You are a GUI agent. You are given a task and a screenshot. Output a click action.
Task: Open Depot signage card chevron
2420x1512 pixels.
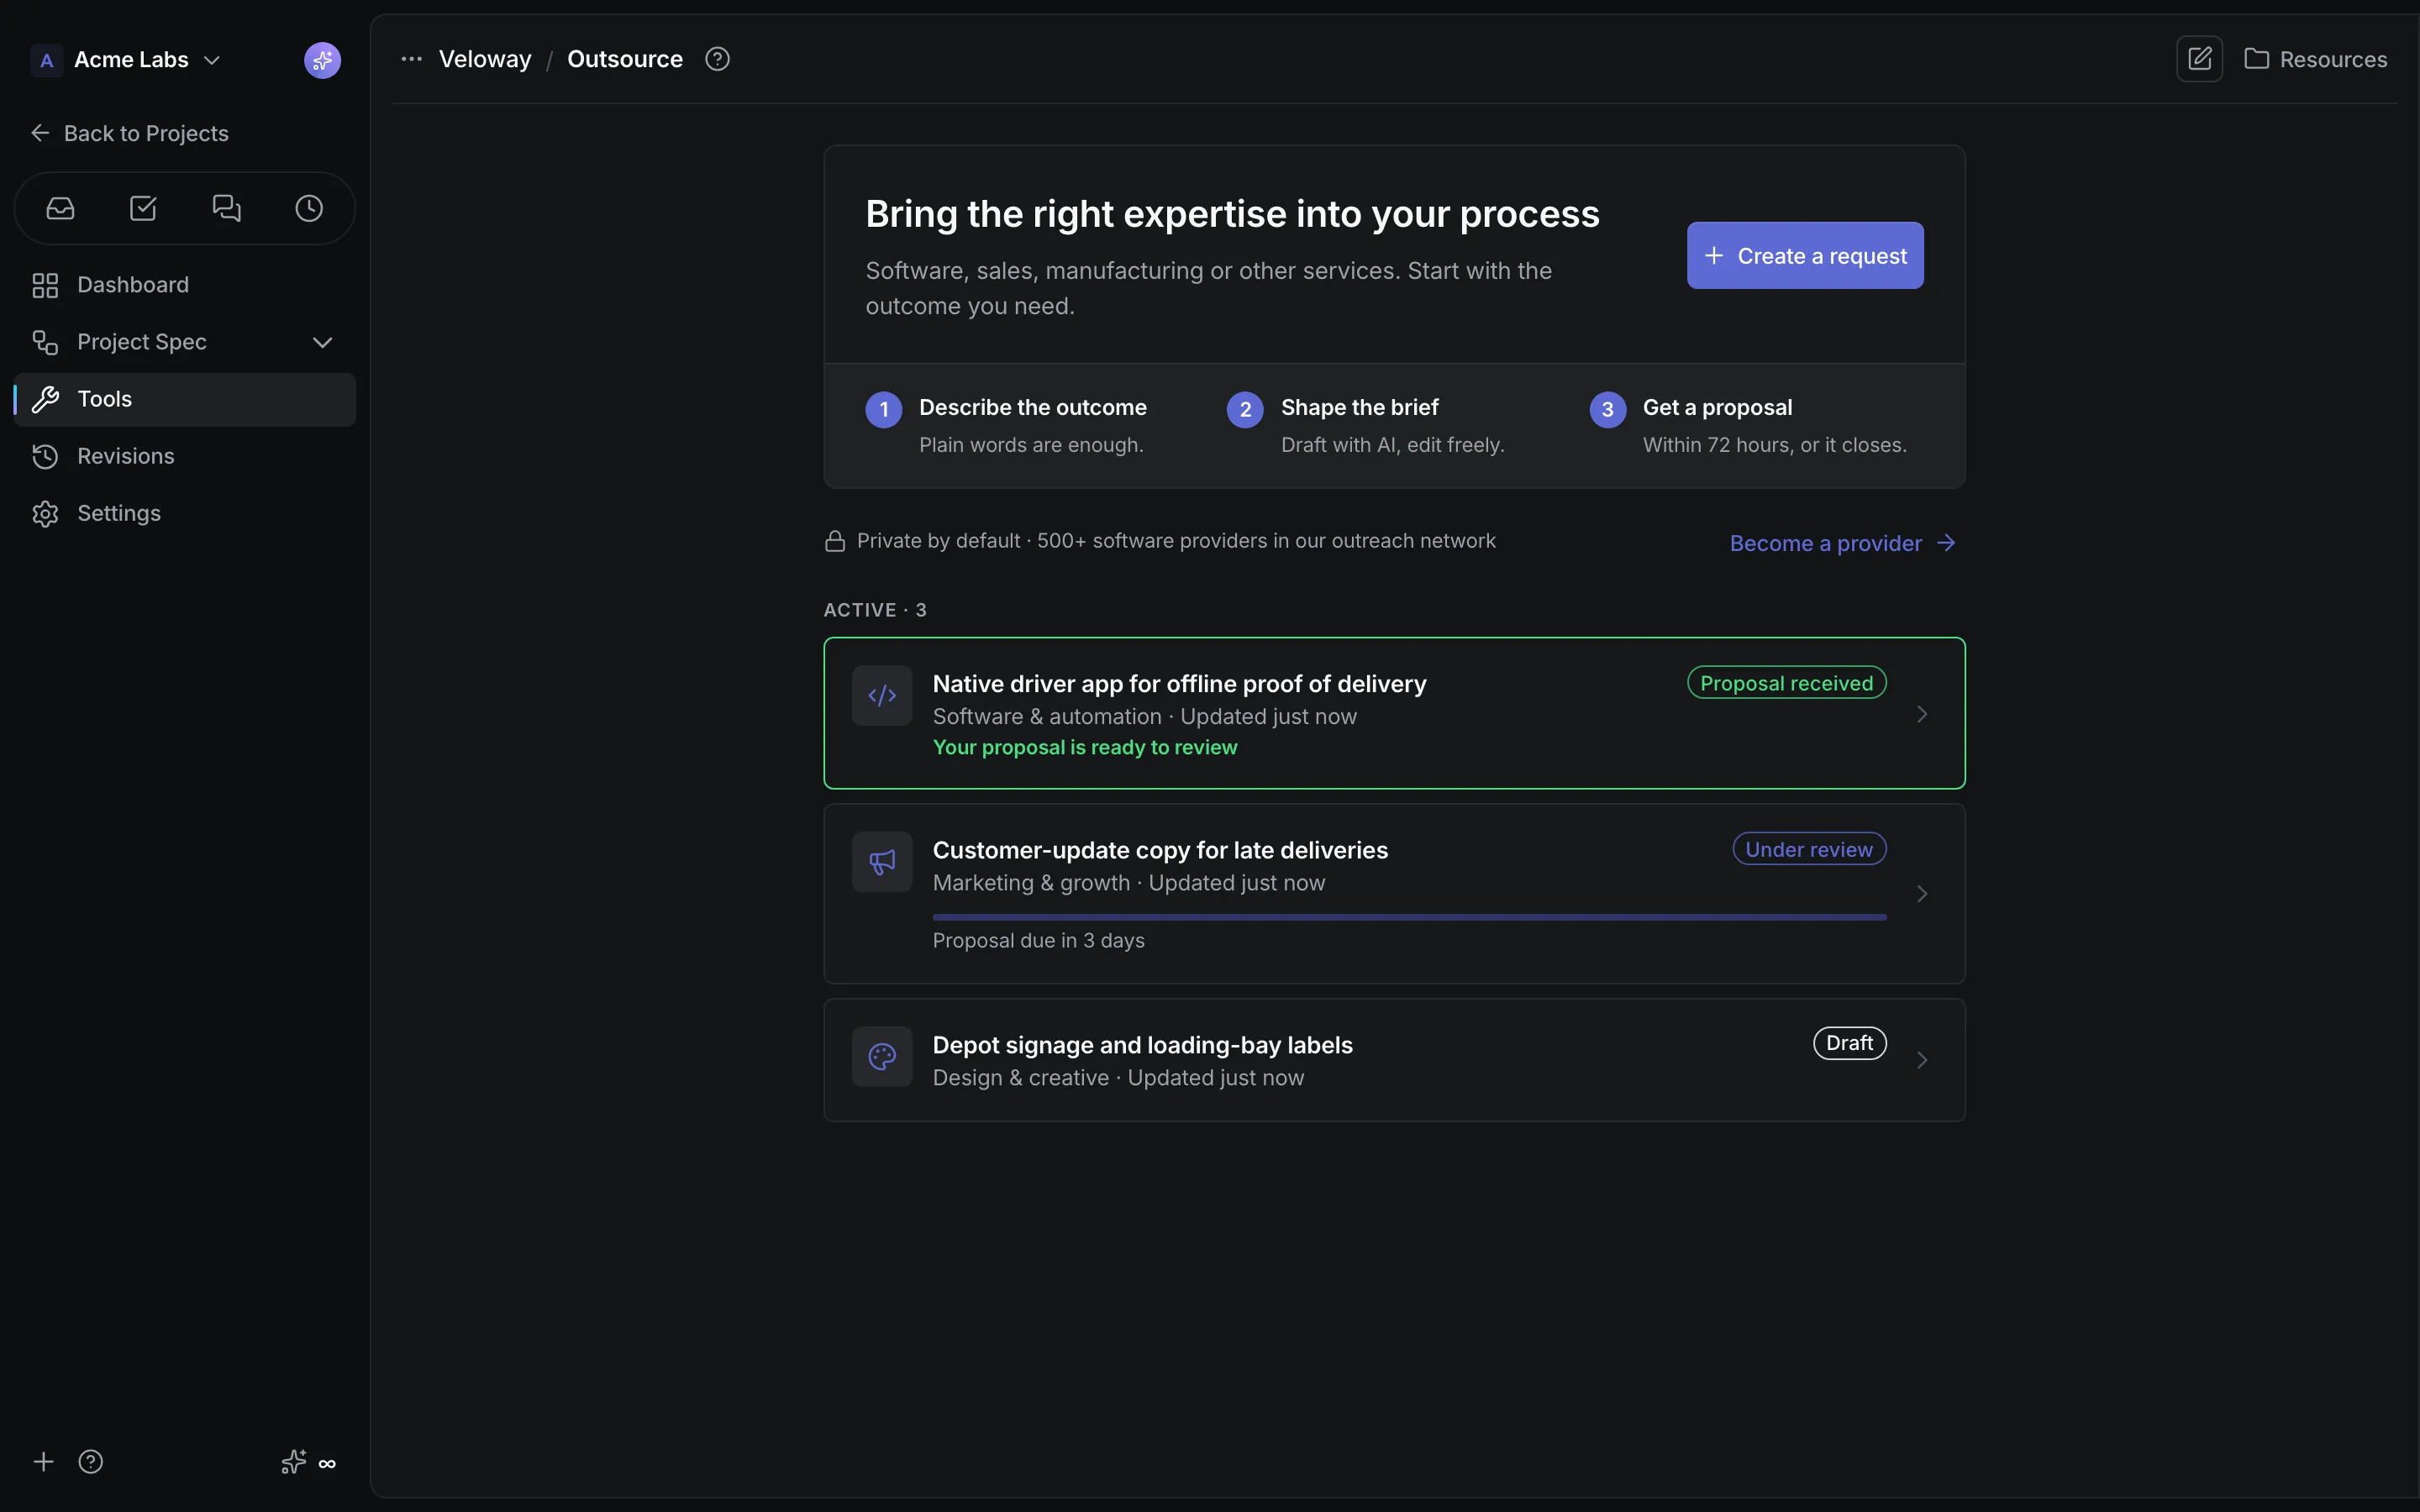pos(1921,1060)
